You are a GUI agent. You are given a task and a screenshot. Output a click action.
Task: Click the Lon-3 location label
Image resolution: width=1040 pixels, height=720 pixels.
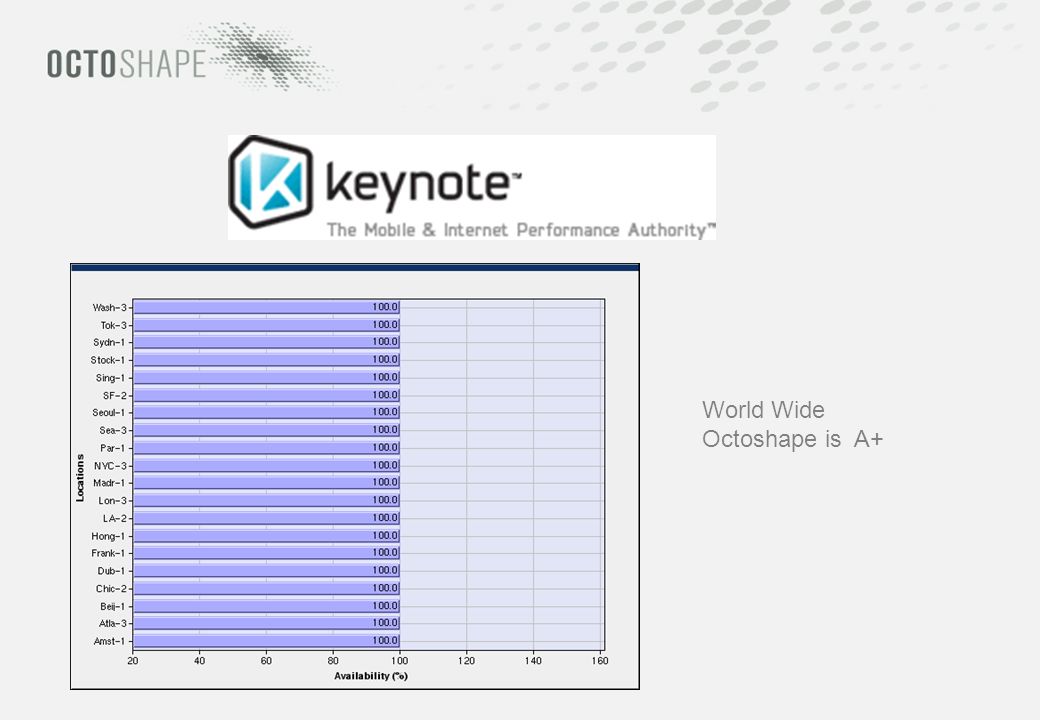tap(113, 501)
